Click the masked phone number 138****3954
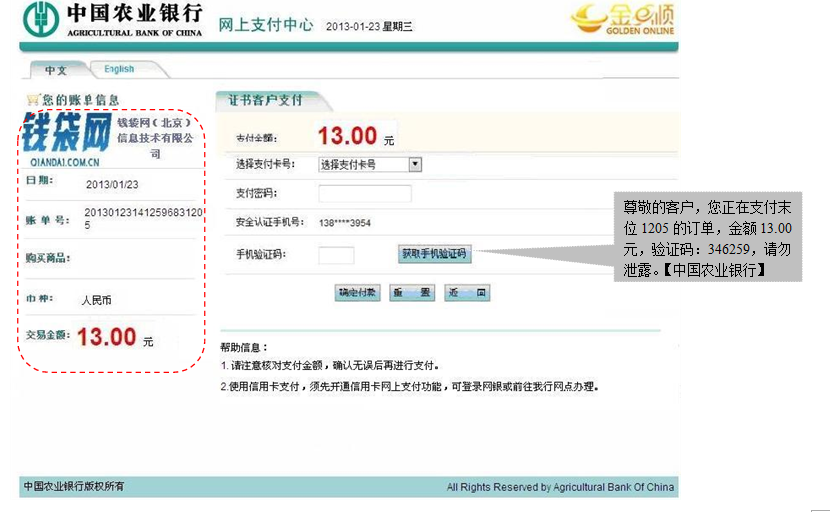This screenshot has width=830, height=512. pyautogui.click(x=345, y=223)
